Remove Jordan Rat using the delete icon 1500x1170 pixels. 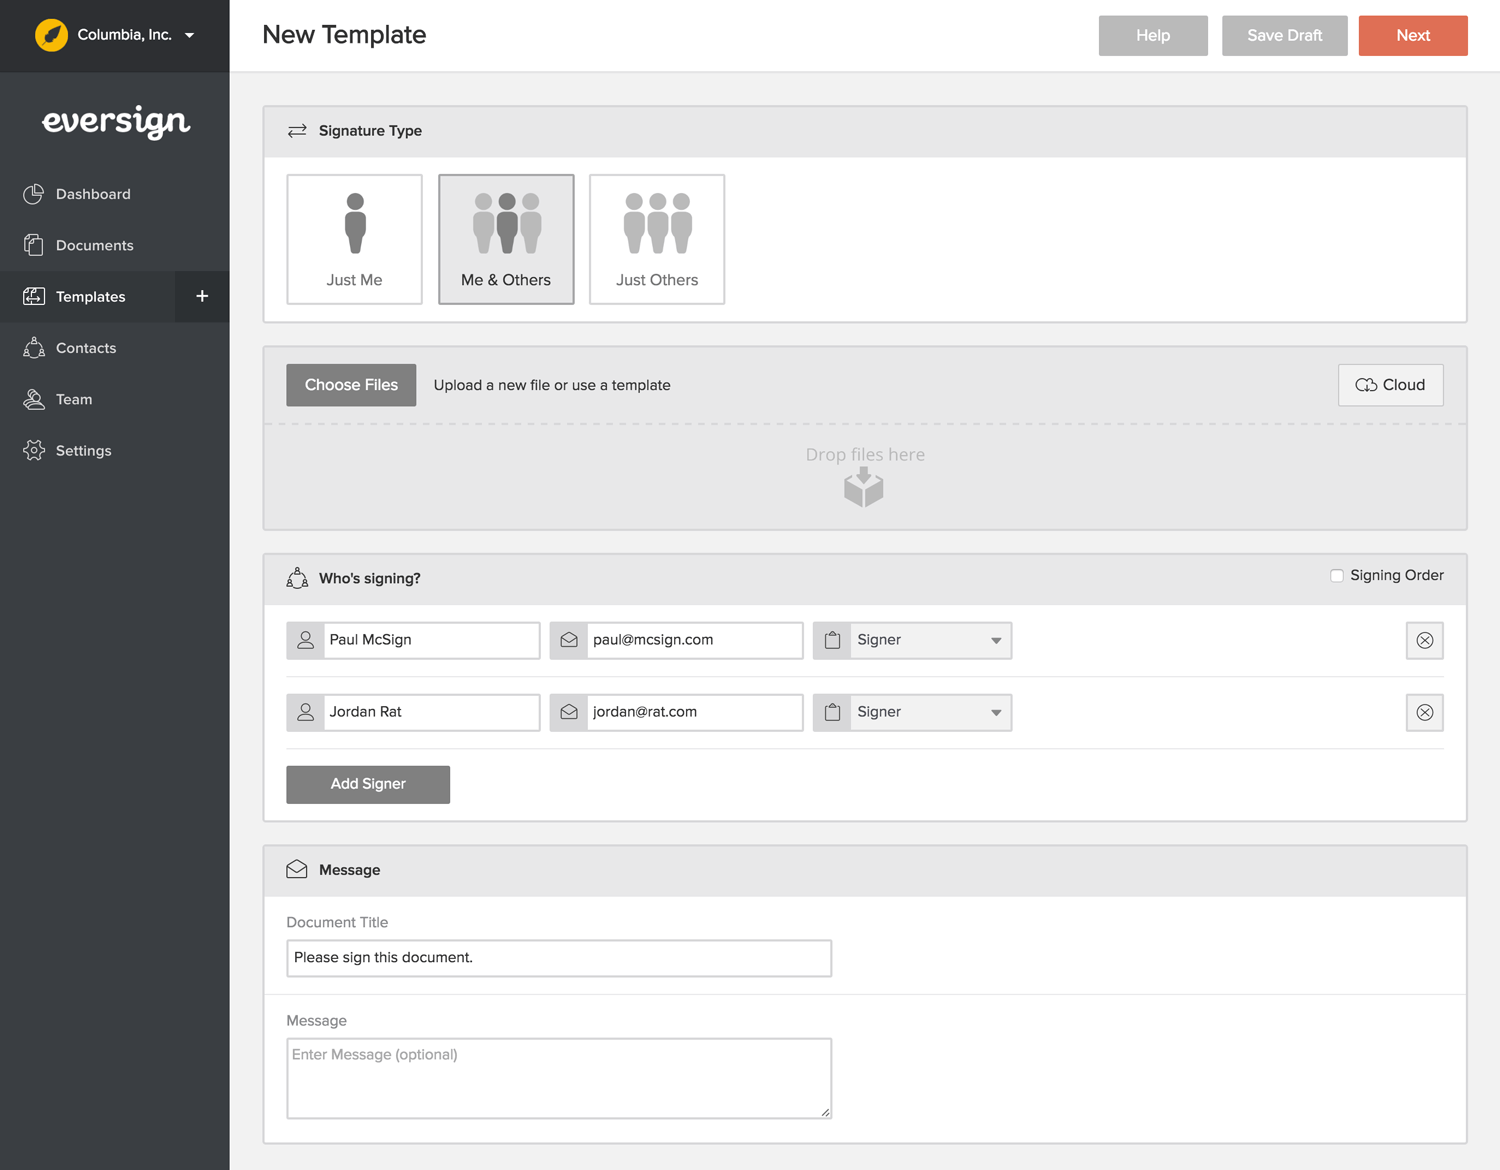click(1424, 712)
